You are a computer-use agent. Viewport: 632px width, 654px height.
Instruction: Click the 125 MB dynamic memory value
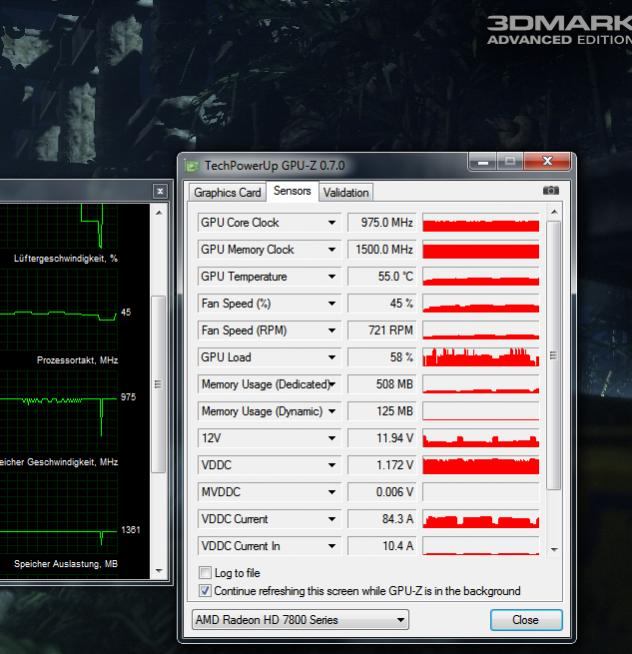click(395, 411)
